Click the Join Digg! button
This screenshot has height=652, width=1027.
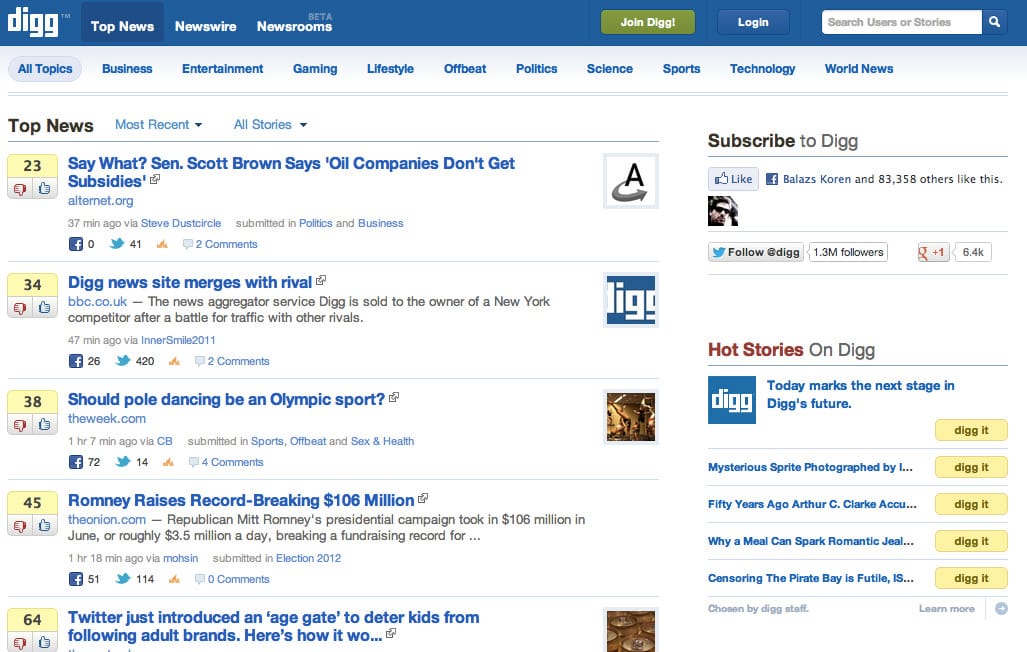tap(648, 22)
